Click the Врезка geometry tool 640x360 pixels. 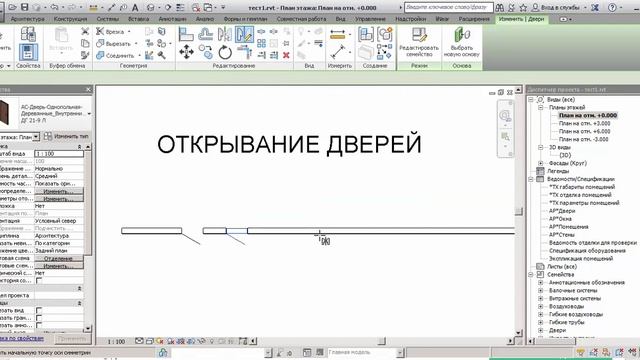[x=111, y=31]
